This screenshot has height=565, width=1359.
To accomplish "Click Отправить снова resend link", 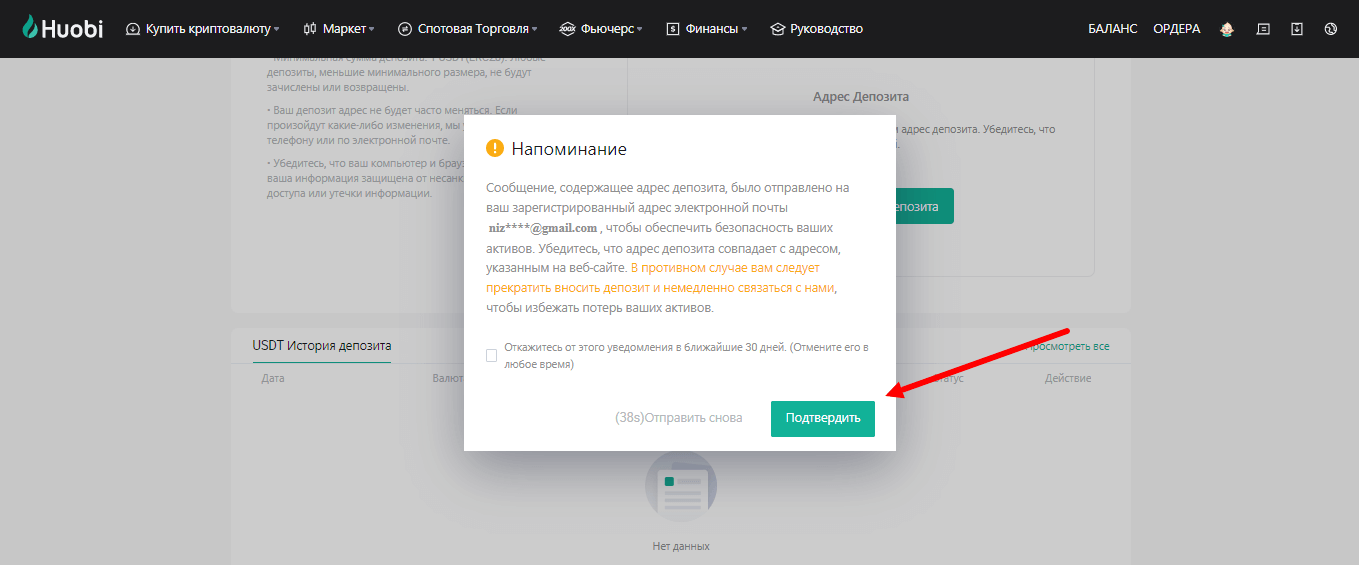I will (x=679, y=418).
